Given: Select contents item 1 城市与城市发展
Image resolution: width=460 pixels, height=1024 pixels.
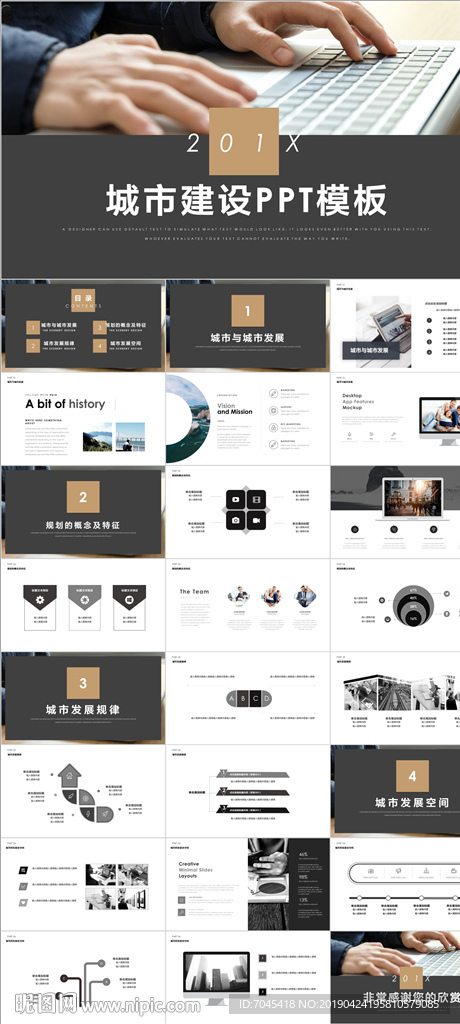Looking at the screenshot, I should point(52,327).
